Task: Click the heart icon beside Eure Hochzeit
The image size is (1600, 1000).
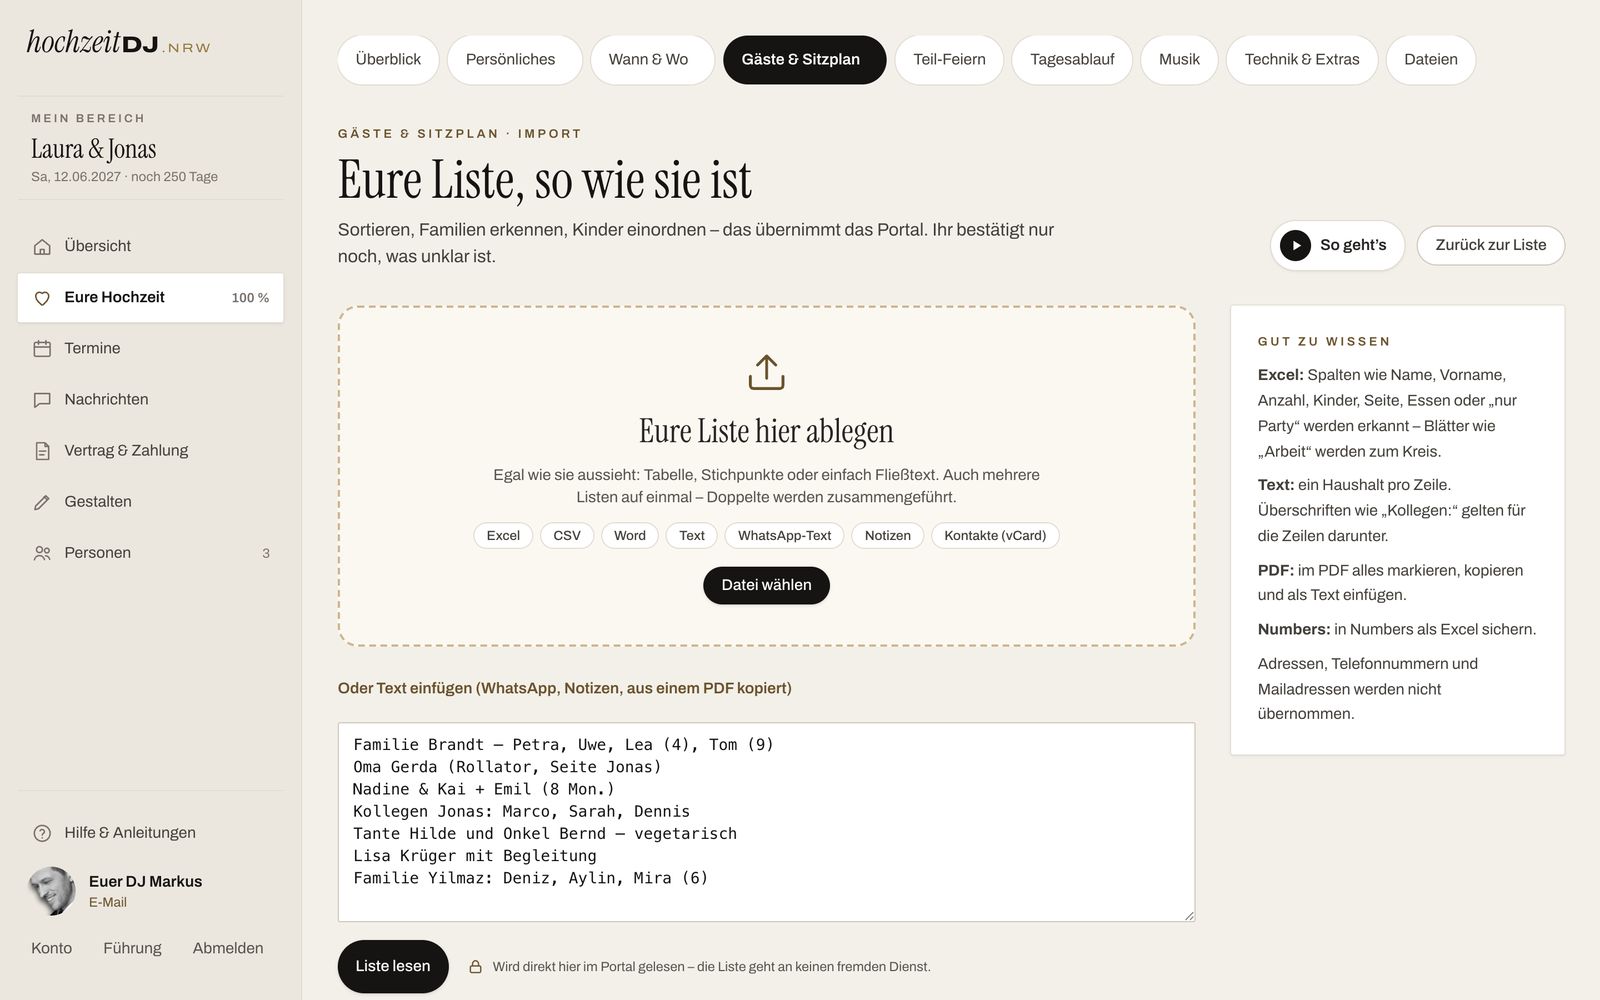Action: [42, 298]
